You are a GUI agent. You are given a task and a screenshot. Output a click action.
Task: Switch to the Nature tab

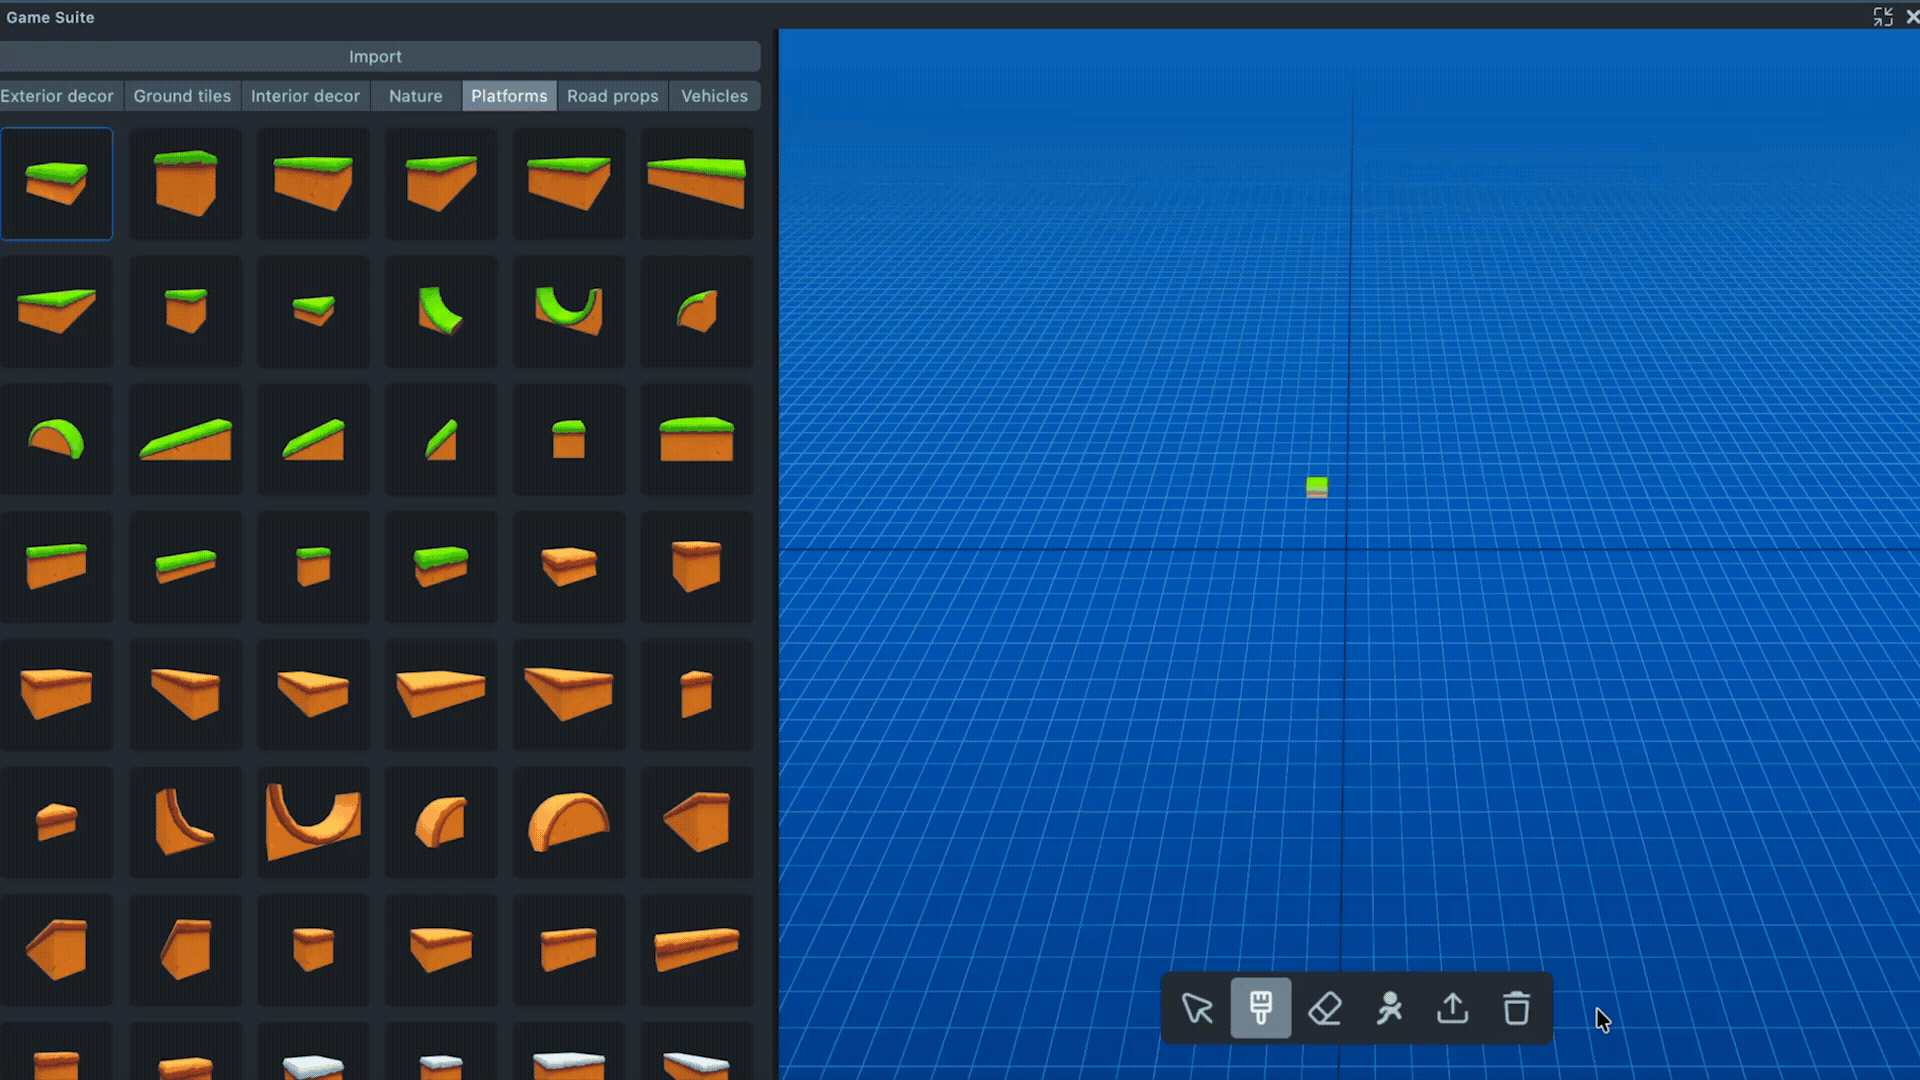click(x=415, y=96)
